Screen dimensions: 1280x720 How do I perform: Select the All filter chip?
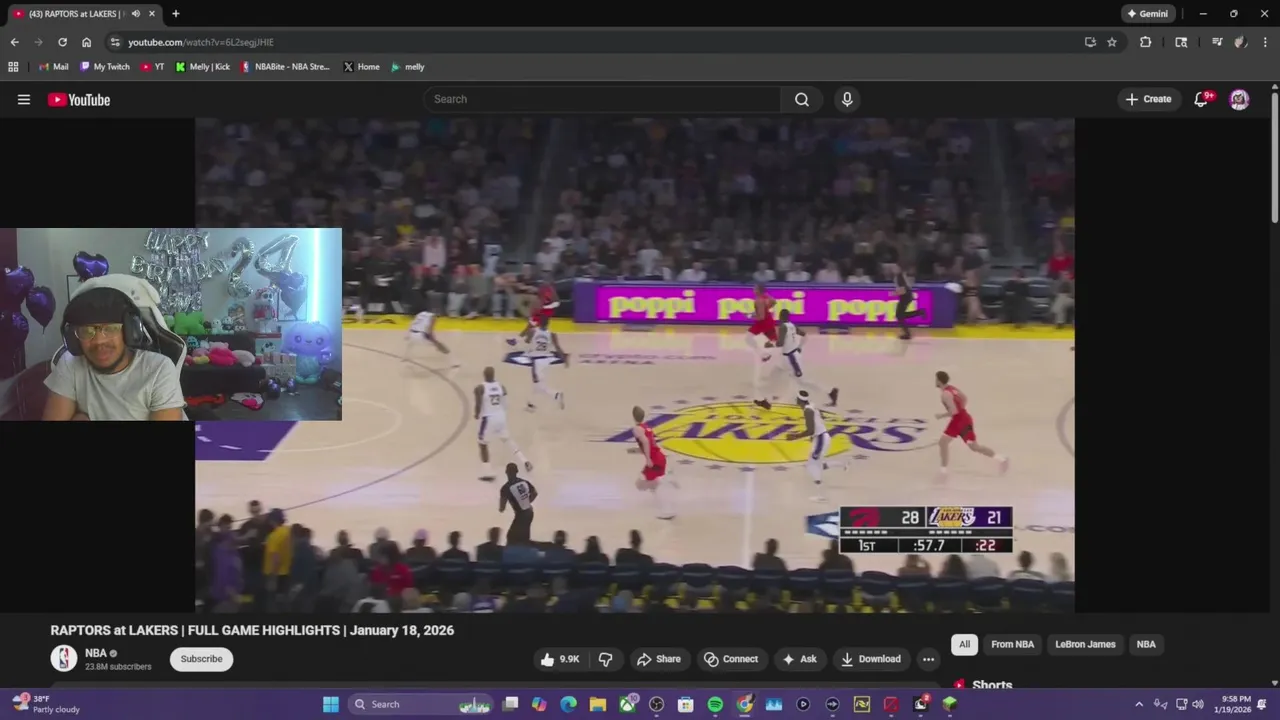click(964, 644)
